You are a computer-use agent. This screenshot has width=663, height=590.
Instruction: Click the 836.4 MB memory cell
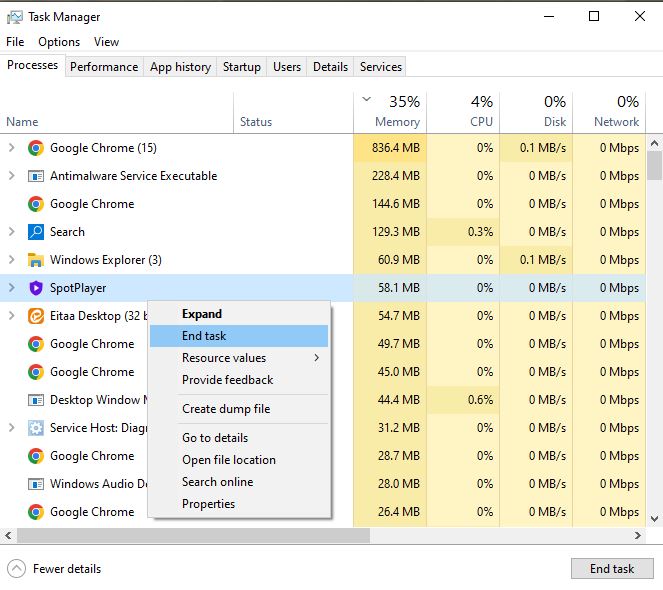(x=390, y=148)
